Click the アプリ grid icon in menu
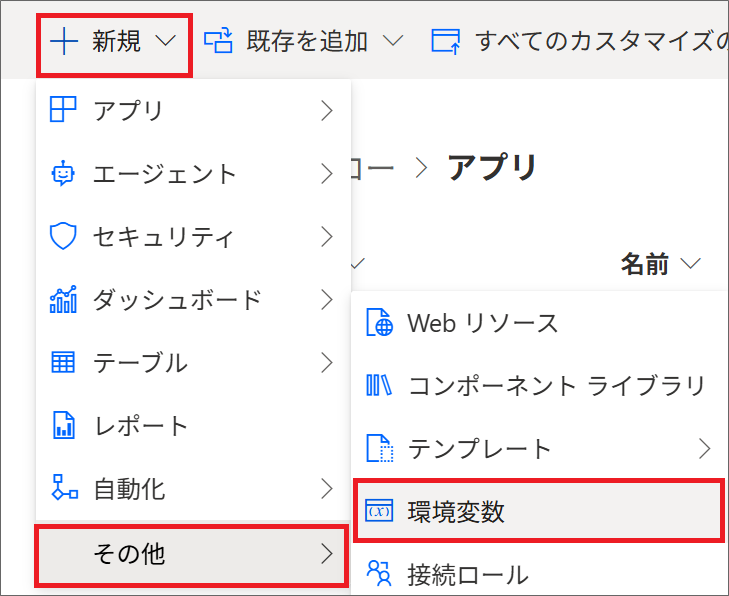This screenshot has height=596, width=729. point(63,110)
